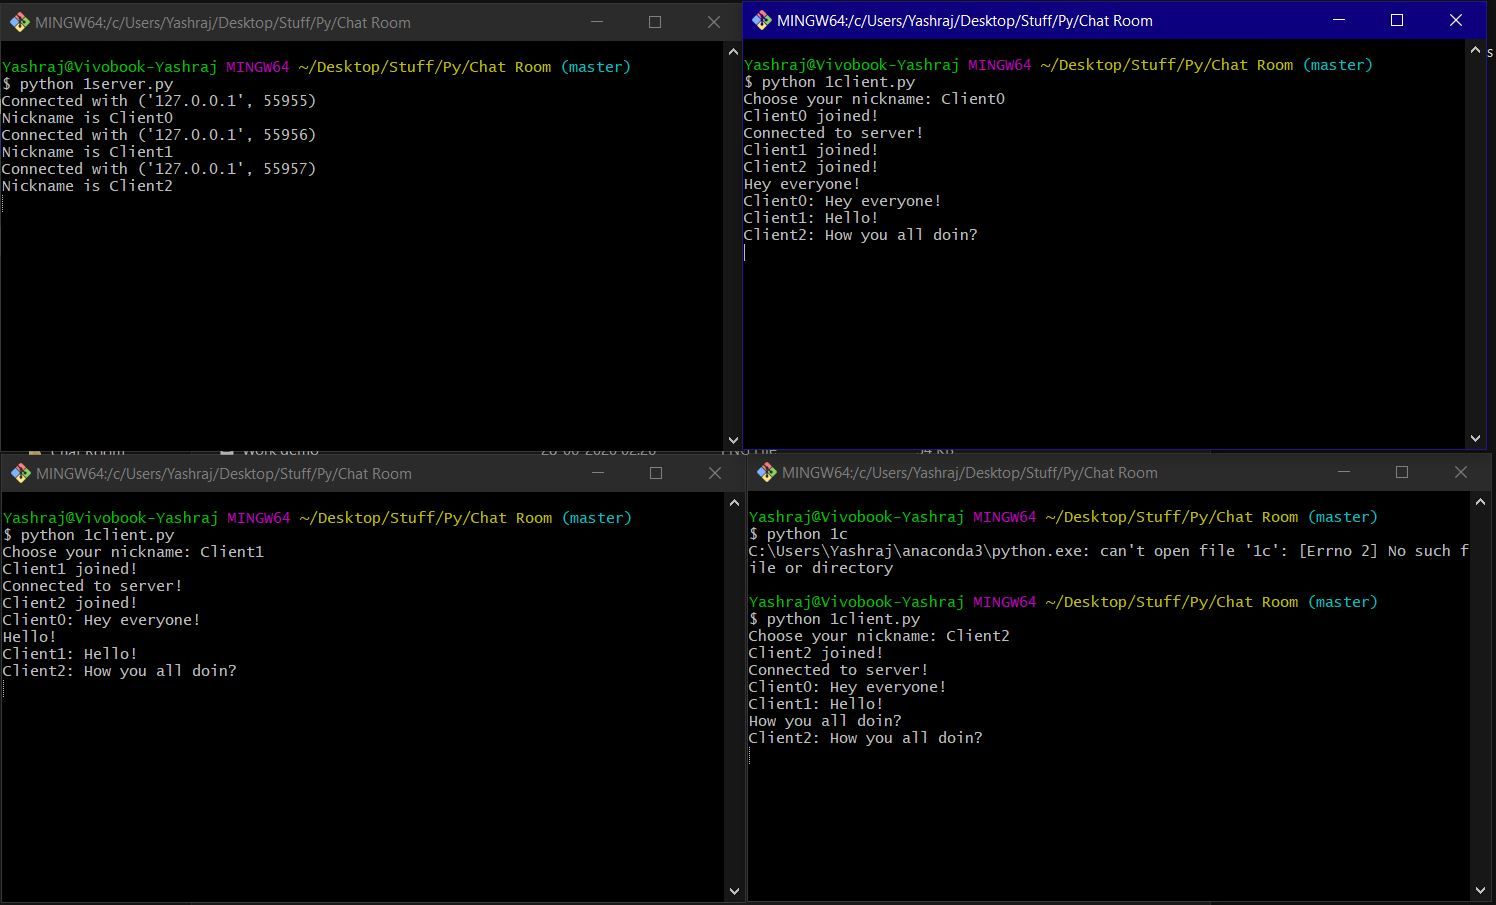Image resolution: width=1496 pixels, height=905 pixels.
Task: Click 'Choose your nickname: Client1' line
Action: click(133, 552)
